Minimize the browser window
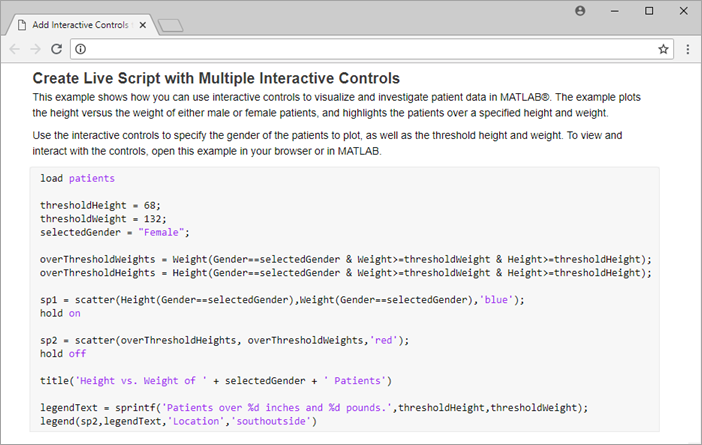The width and height of the screenshot is (702, 445). (x=615, y=11)
